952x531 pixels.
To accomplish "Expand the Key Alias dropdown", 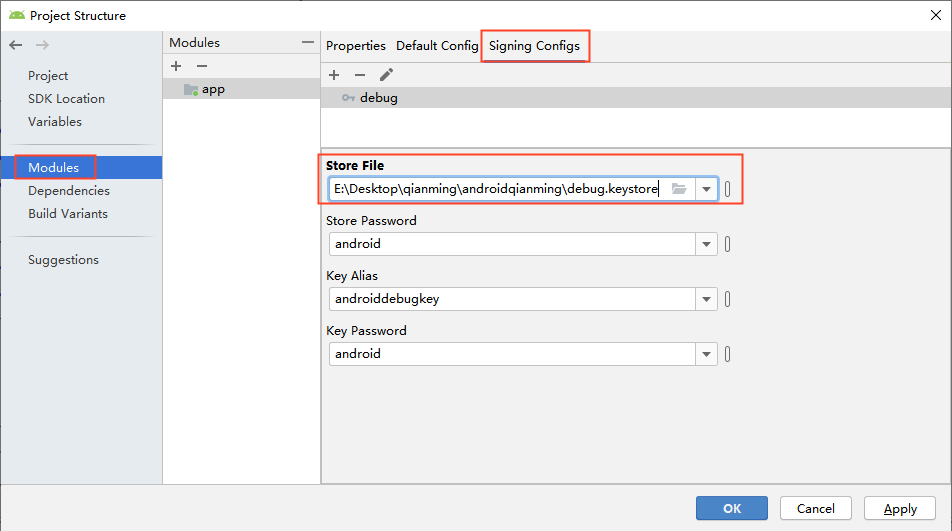I will (707, 299).
